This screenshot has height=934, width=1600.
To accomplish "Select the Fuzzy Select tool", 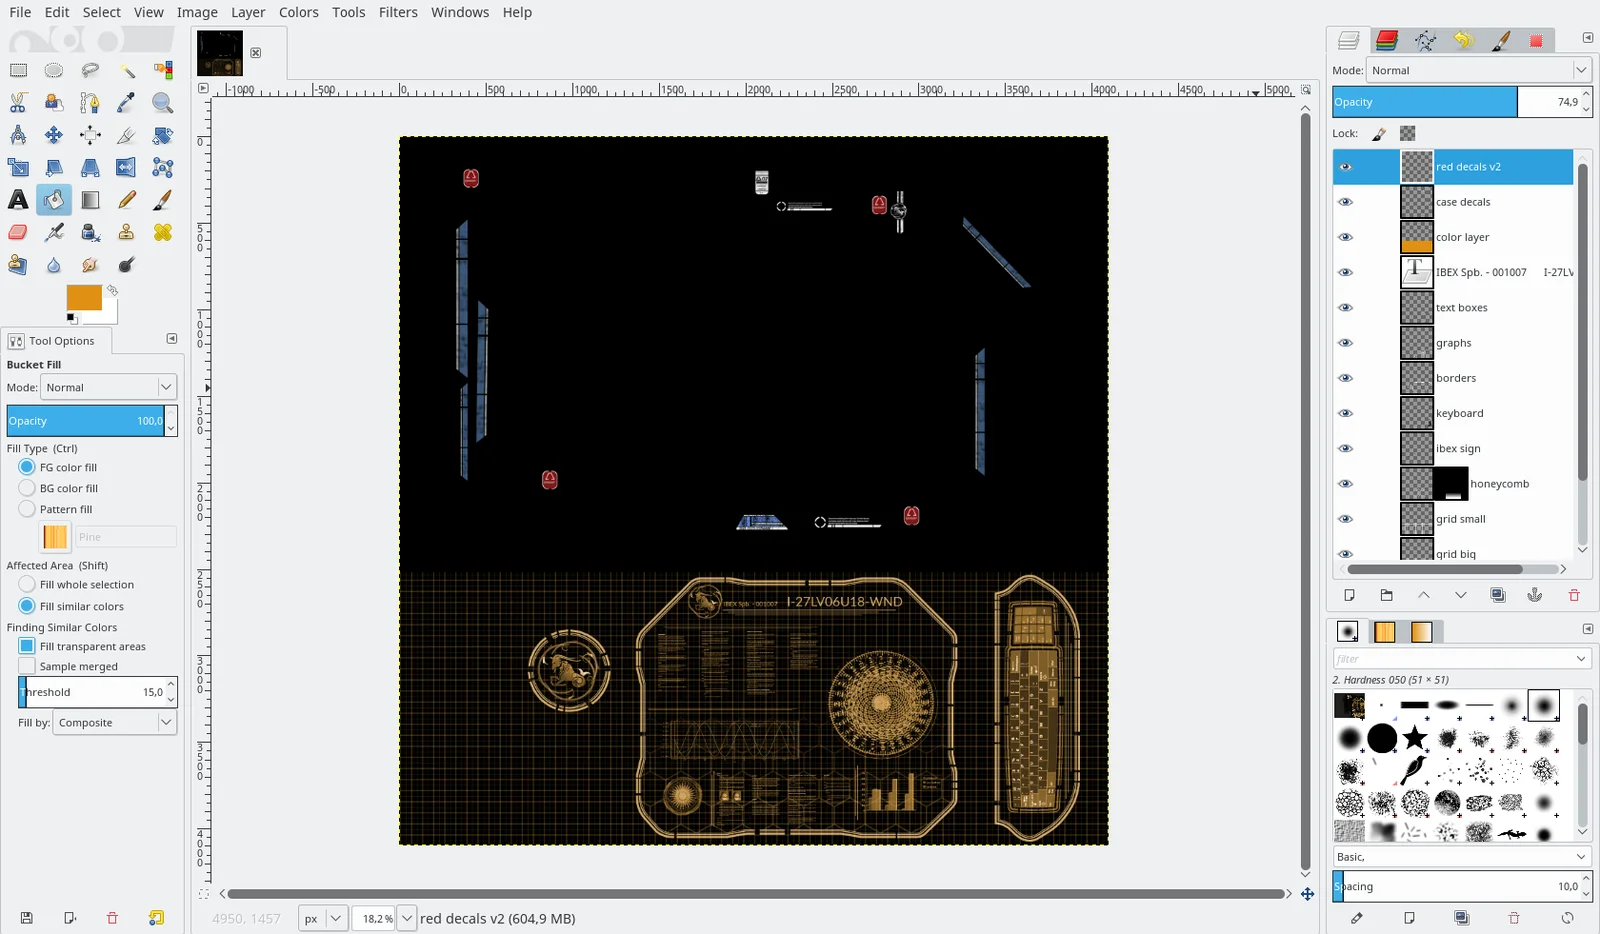I will pyautogui.click(x=126, y=70).
